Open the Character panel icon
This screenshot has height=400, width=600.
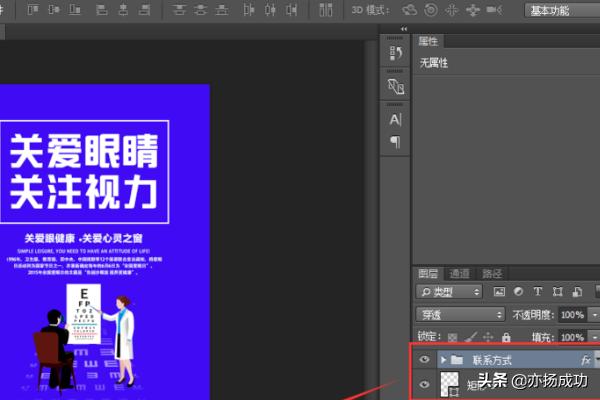click(395, 120)
